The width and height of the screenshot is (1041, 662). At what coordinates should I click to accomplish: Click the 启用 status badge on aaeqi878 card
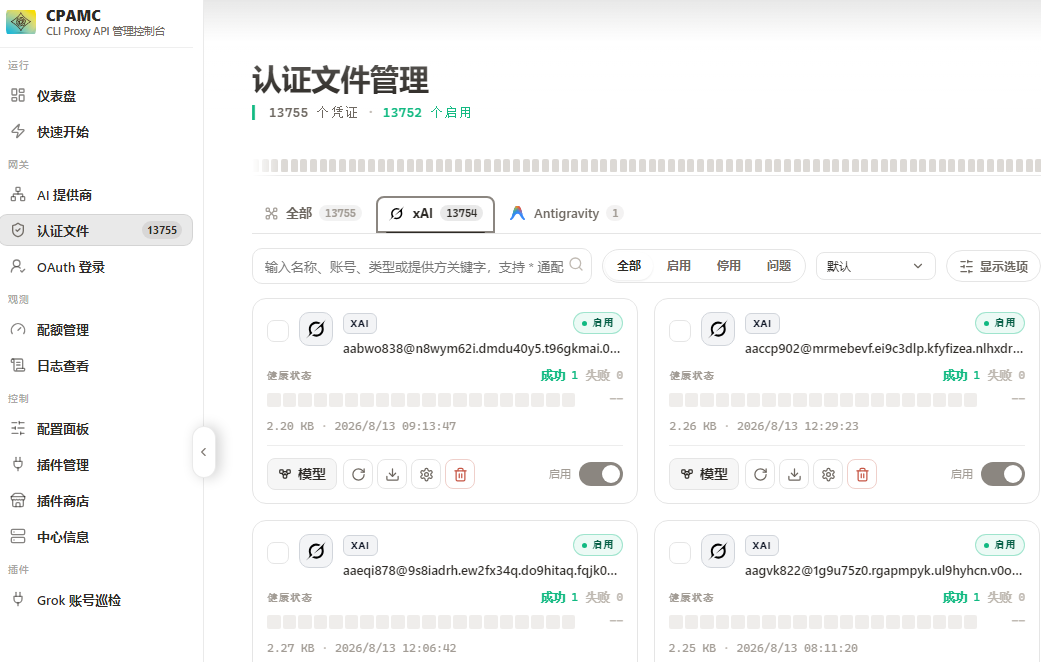click(598, 544)
